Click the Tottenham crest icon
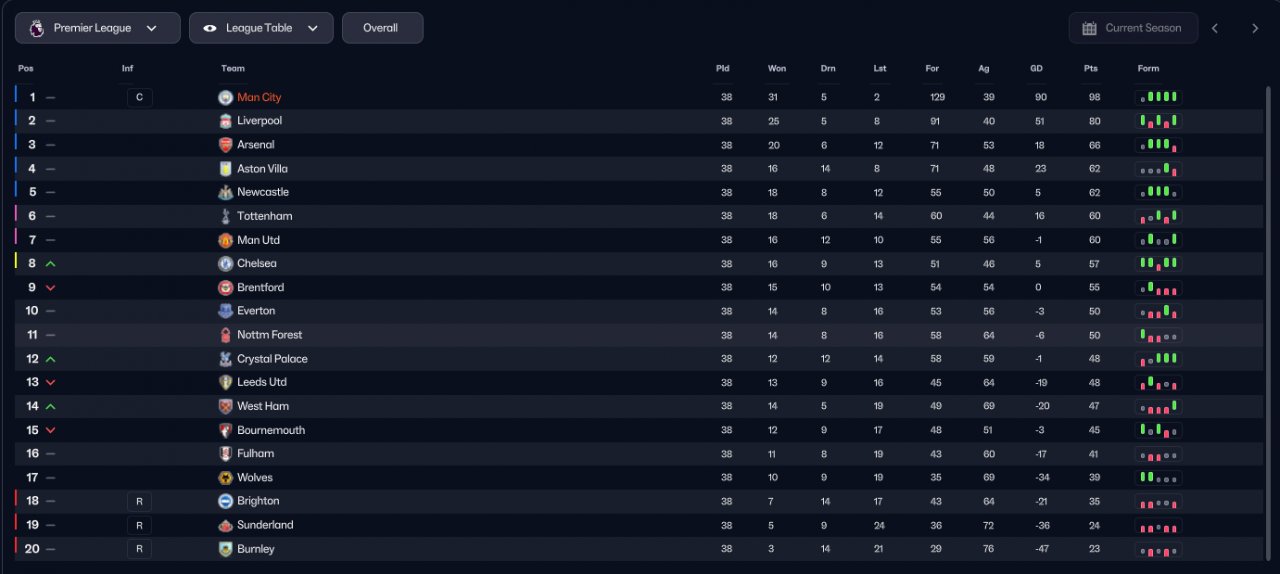 click(x=225, y=216)
